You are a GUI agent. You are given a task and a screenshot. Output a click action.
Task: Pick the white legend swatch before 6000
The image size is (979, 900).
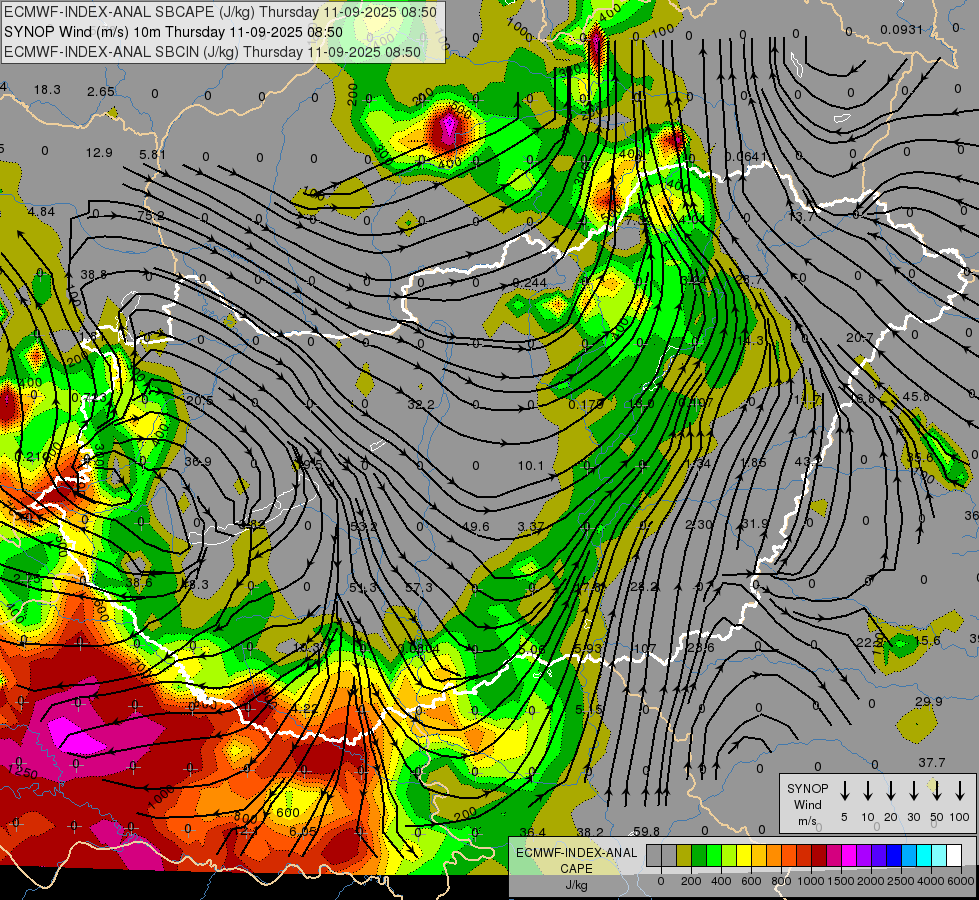click(953, 856)
